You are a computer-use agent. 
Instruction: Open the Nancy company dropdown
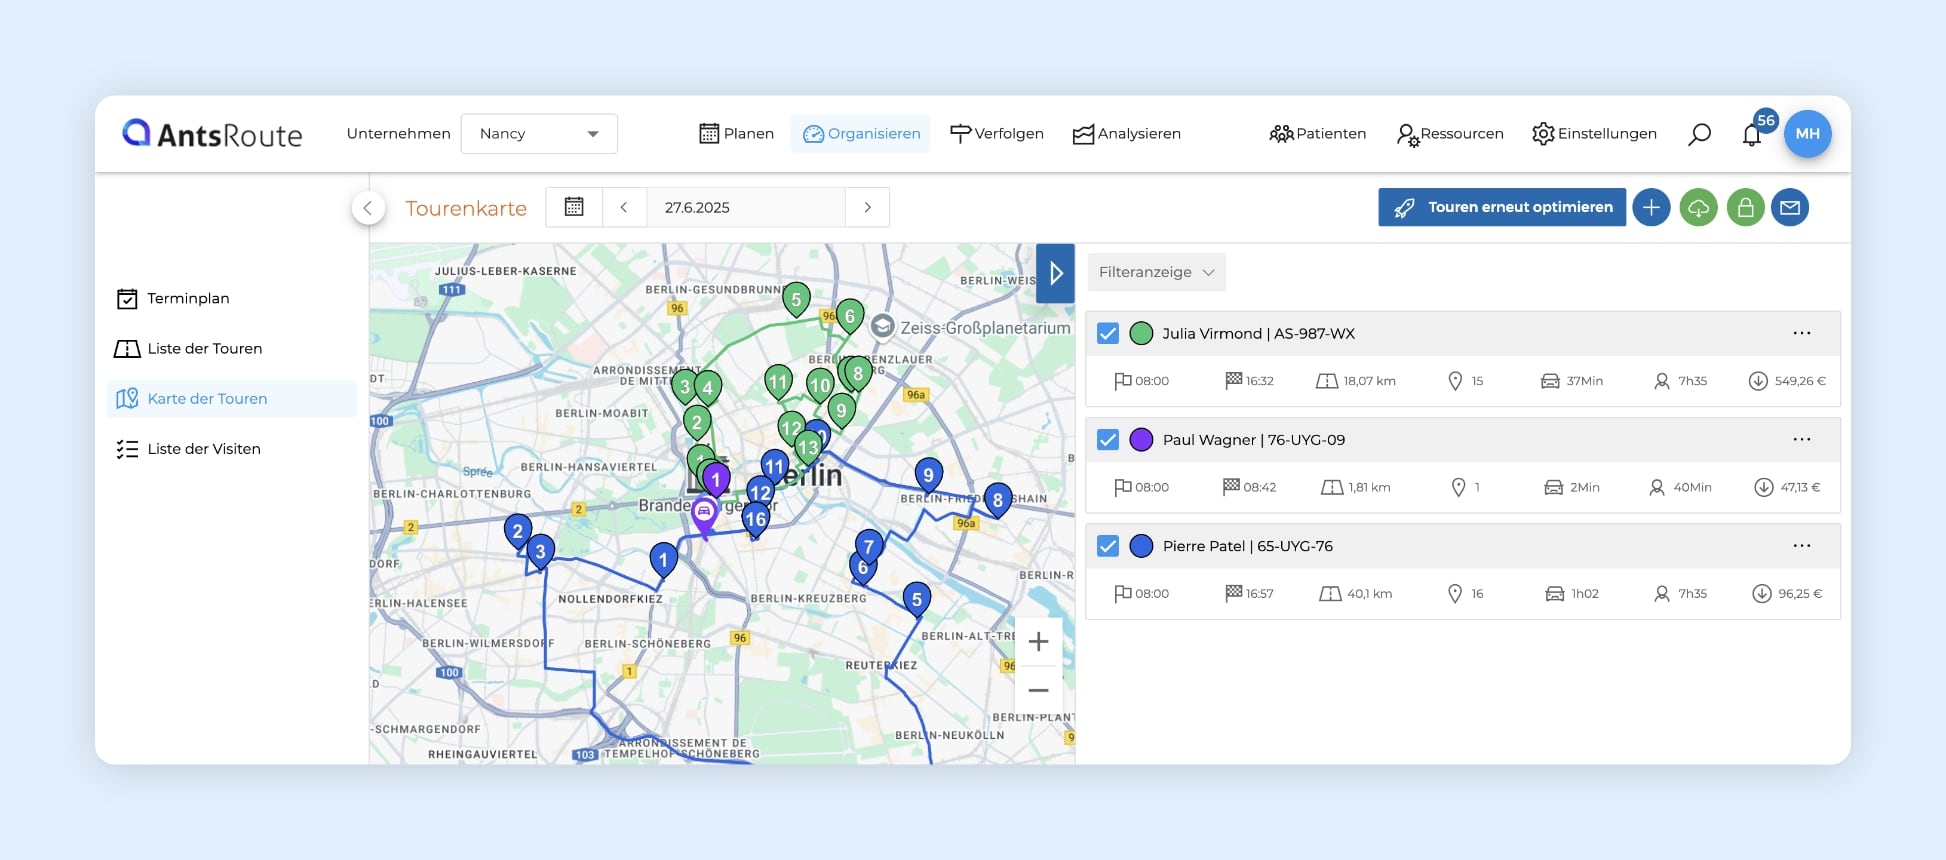coord(538,134)
